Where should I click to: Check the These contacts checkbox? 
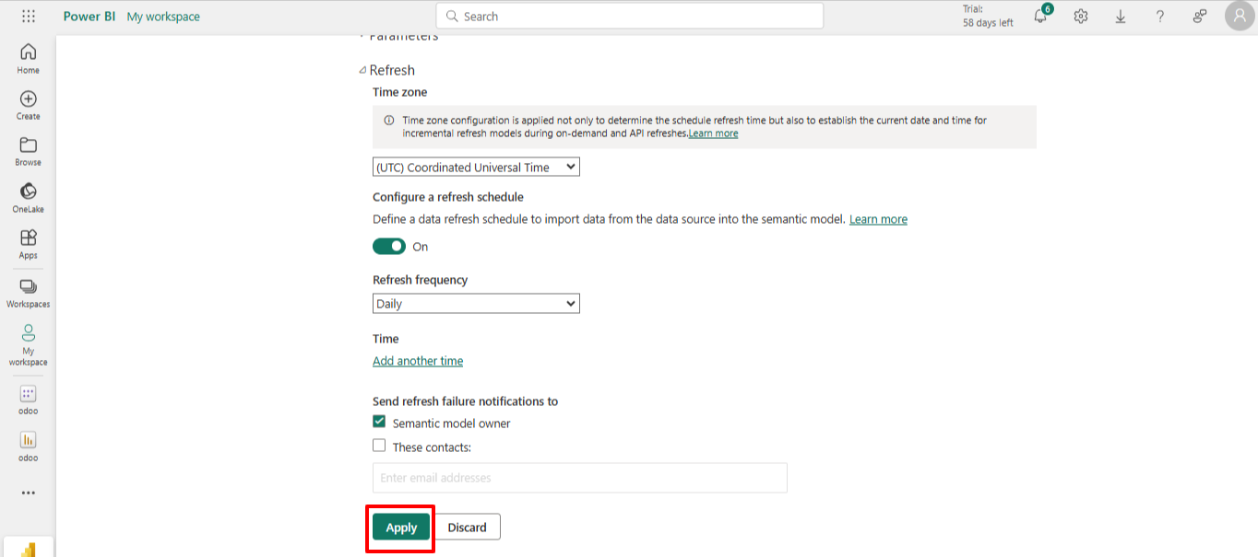point(379,446)
